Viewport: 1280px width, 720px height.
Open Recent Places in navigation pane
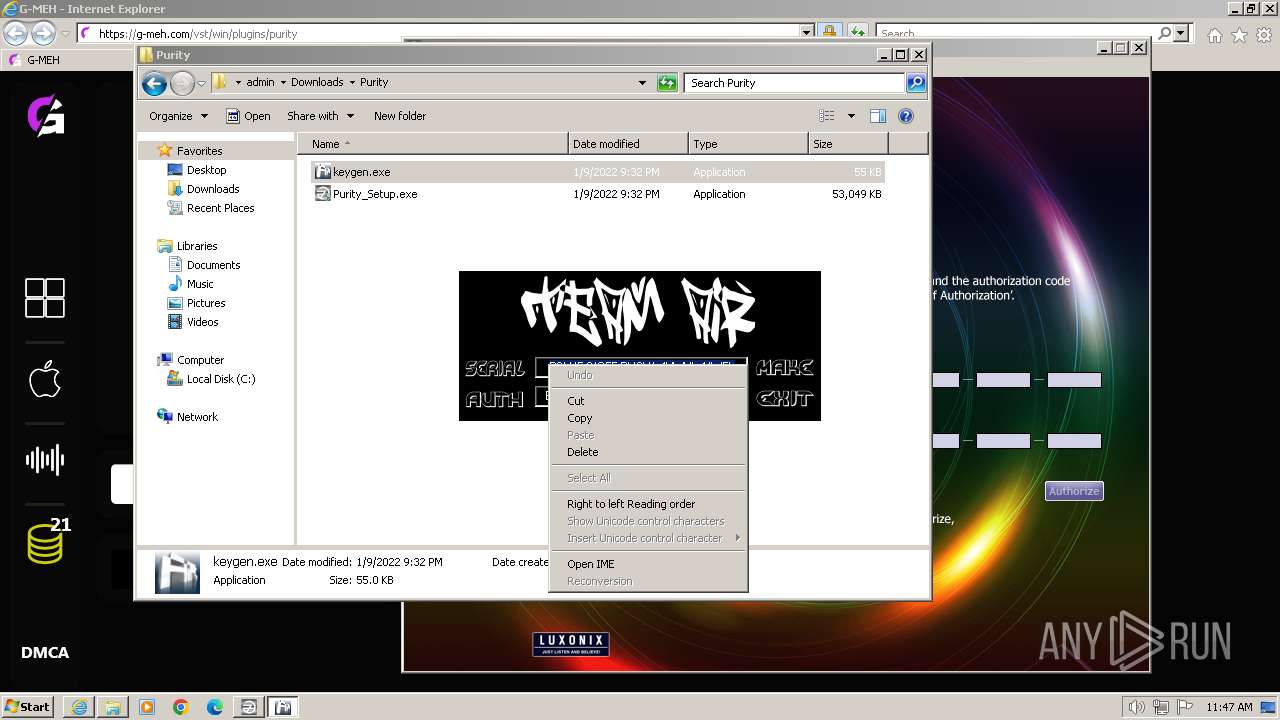pos(220,208)
